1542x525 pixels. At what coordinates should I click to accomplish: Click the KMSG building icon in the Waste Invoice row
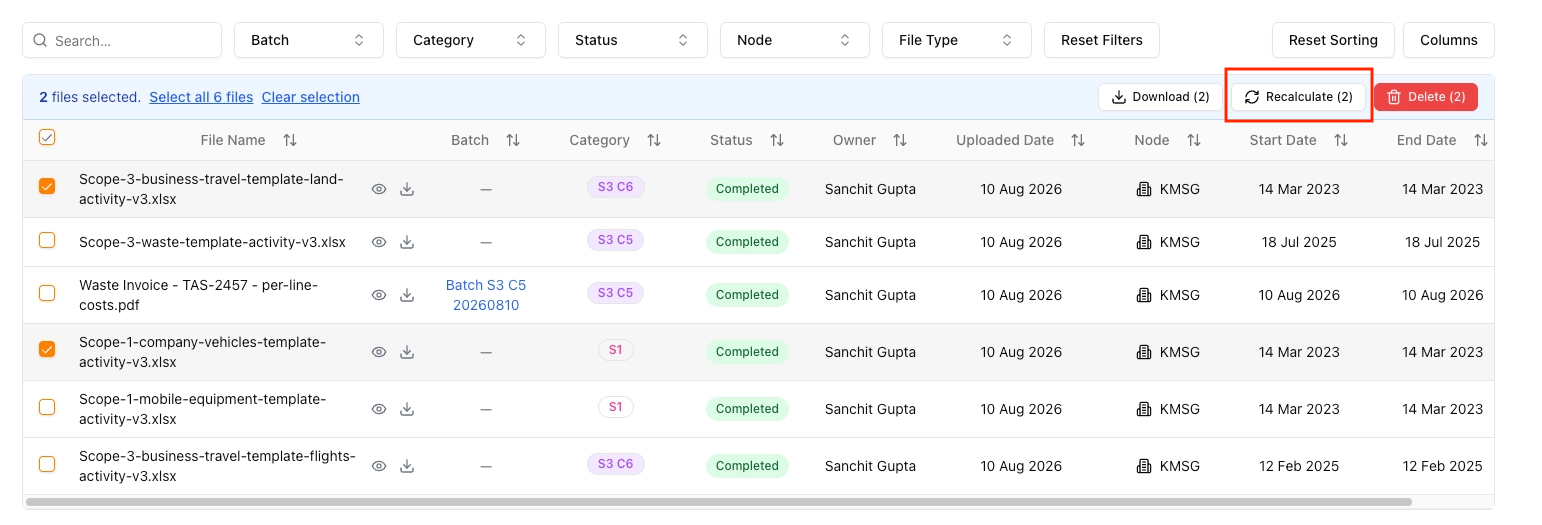(1145, 295)
